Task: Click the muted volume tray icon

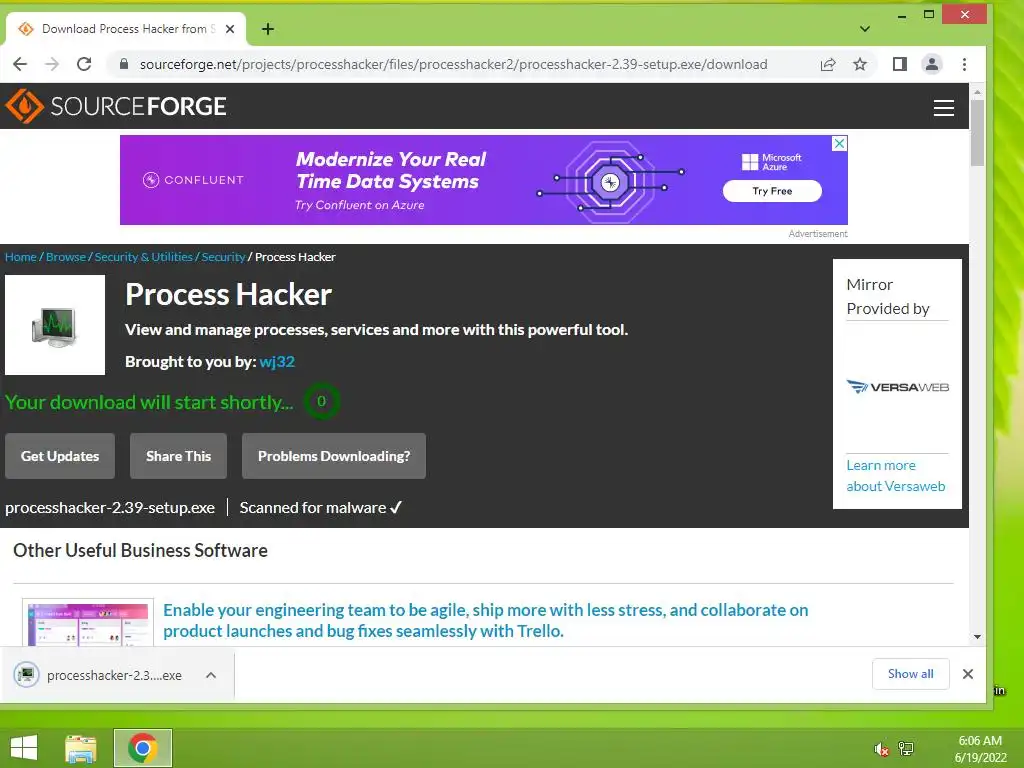Action: [x=881, y=749]
